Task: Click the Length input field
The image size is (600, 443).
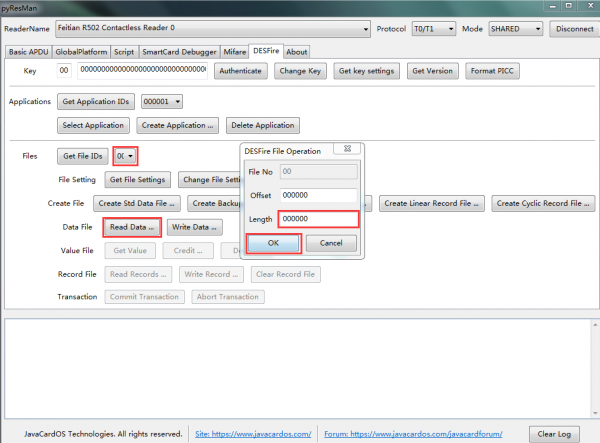Action: (x=317, y=218)
